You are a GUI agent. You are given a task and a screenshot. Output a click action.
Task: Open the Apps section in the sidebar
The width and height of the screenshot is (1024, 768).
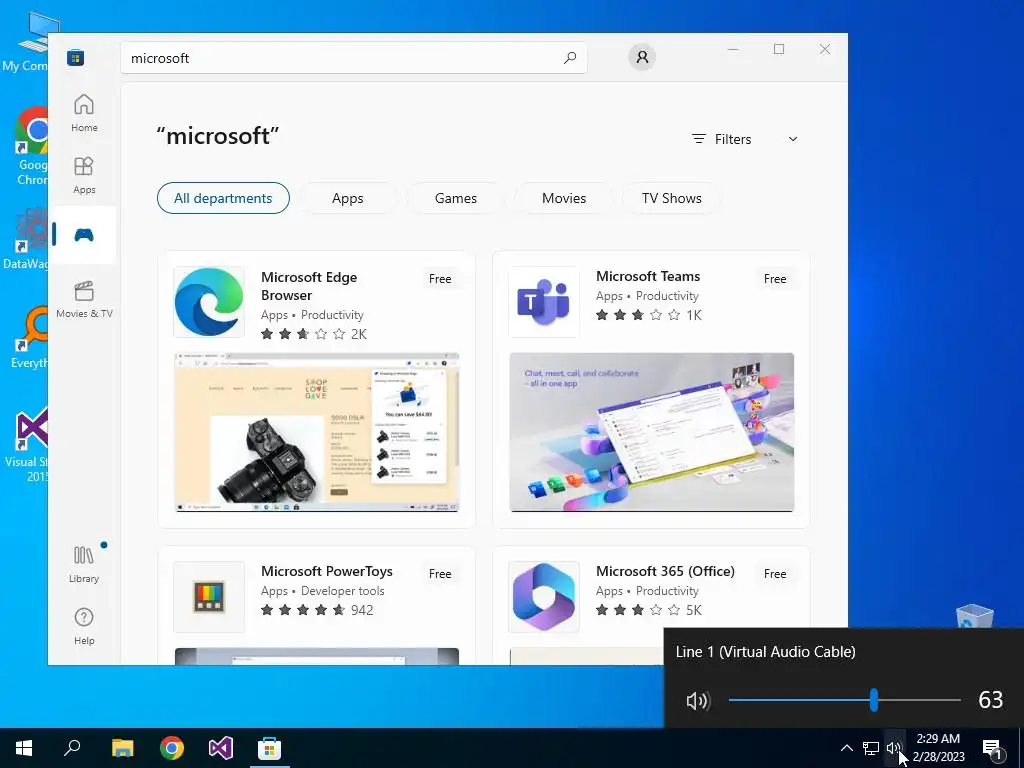point(84,175)
